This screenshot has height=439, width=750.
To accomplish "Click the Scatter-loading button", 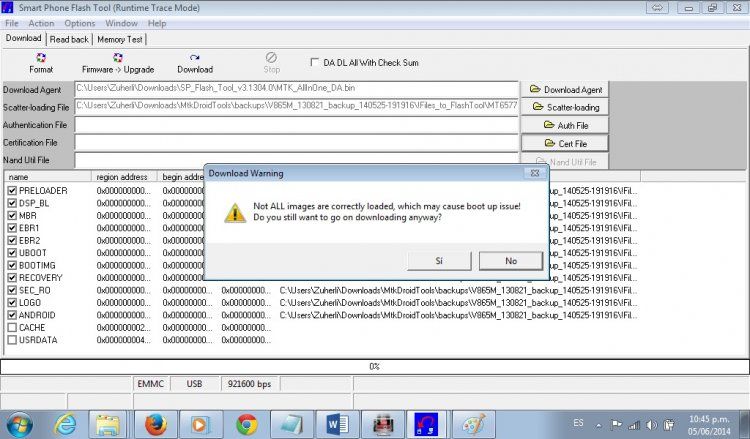I will point(565,107).
